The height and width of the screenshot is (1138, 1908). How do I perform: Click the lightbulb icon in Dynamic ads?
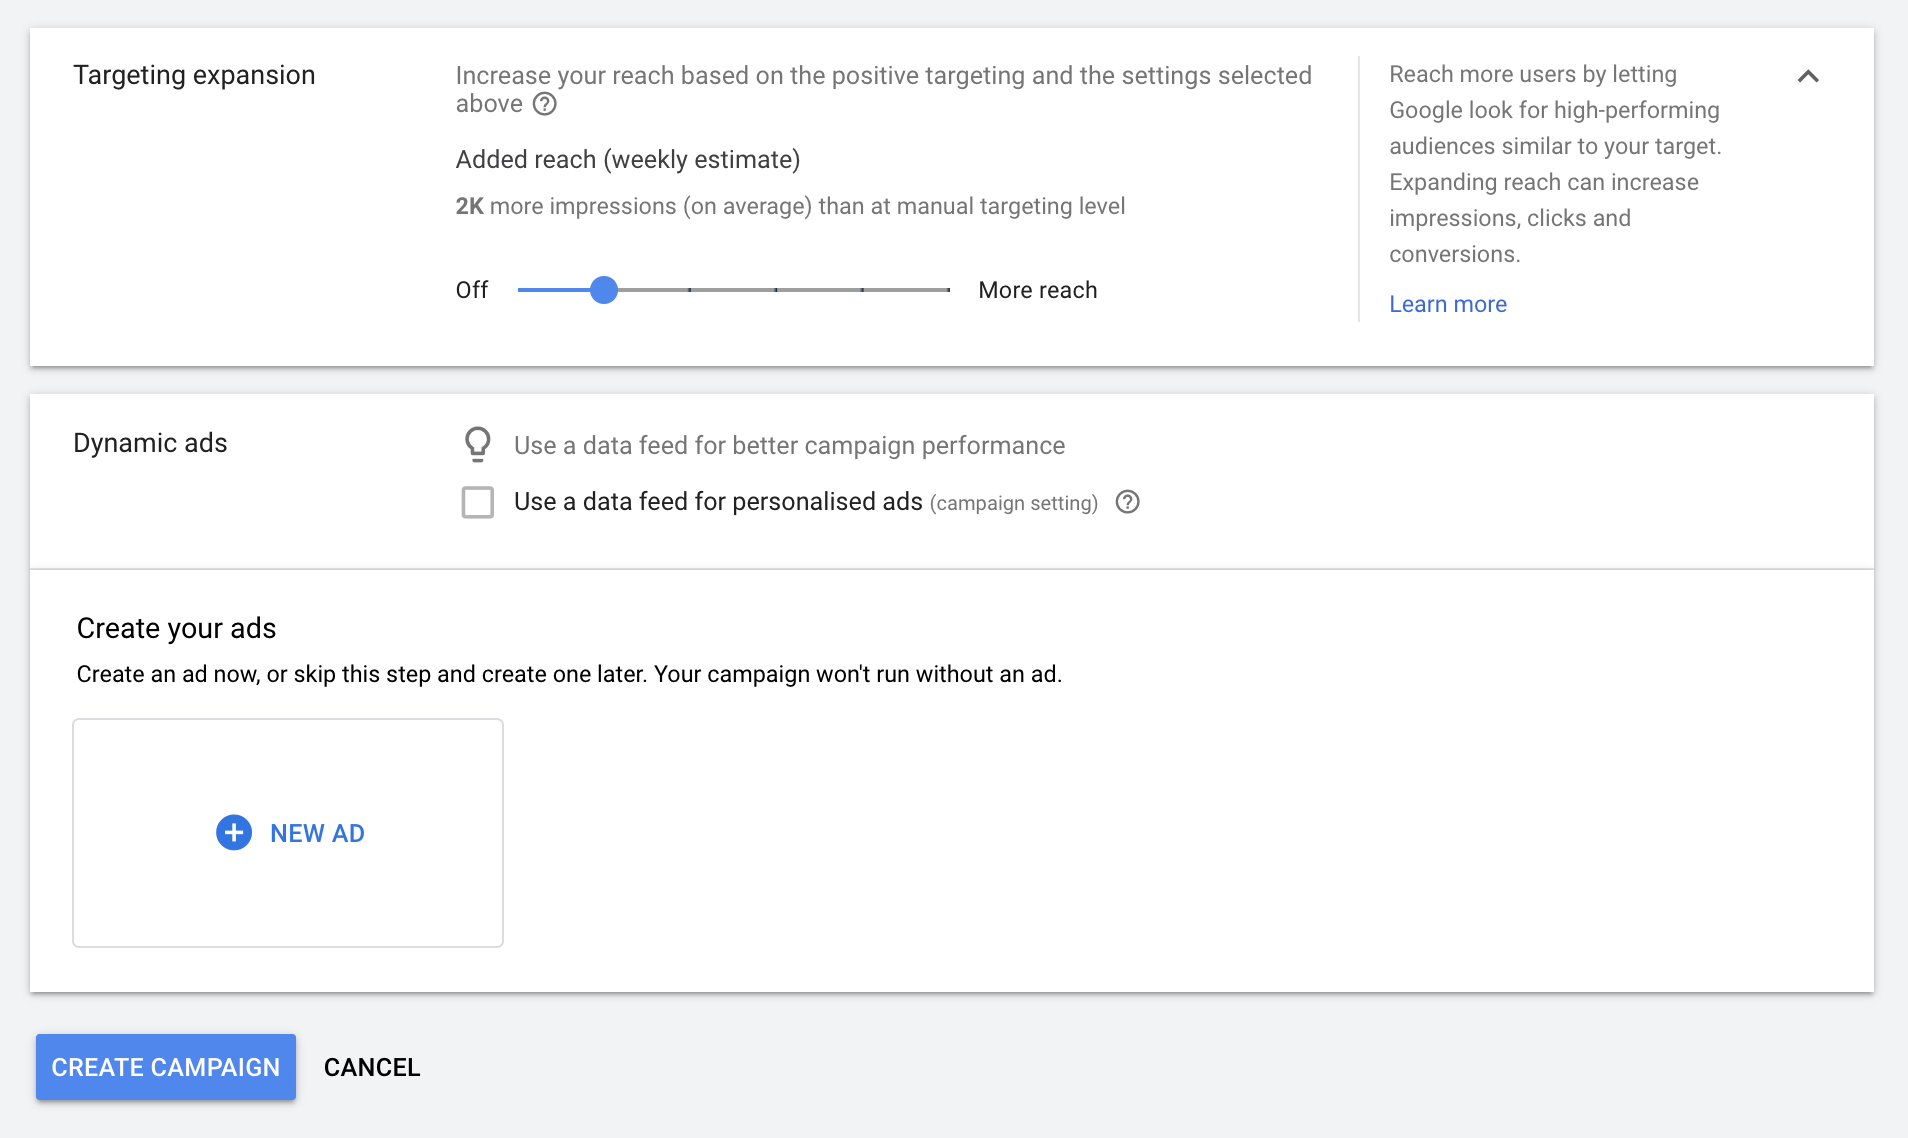point(478,444)
